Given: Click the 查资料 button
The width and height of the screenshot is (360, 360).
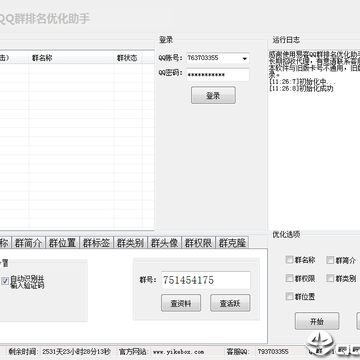Looking at the screenshot, I should pos(181,303).
